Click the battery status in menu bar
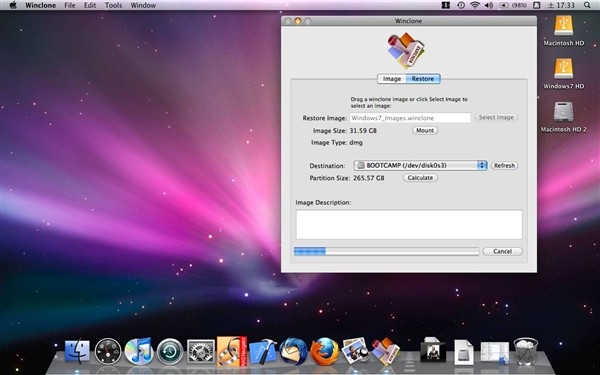This screenshot has width=600, height=375. pyautogui.click(x=513, y=5)
